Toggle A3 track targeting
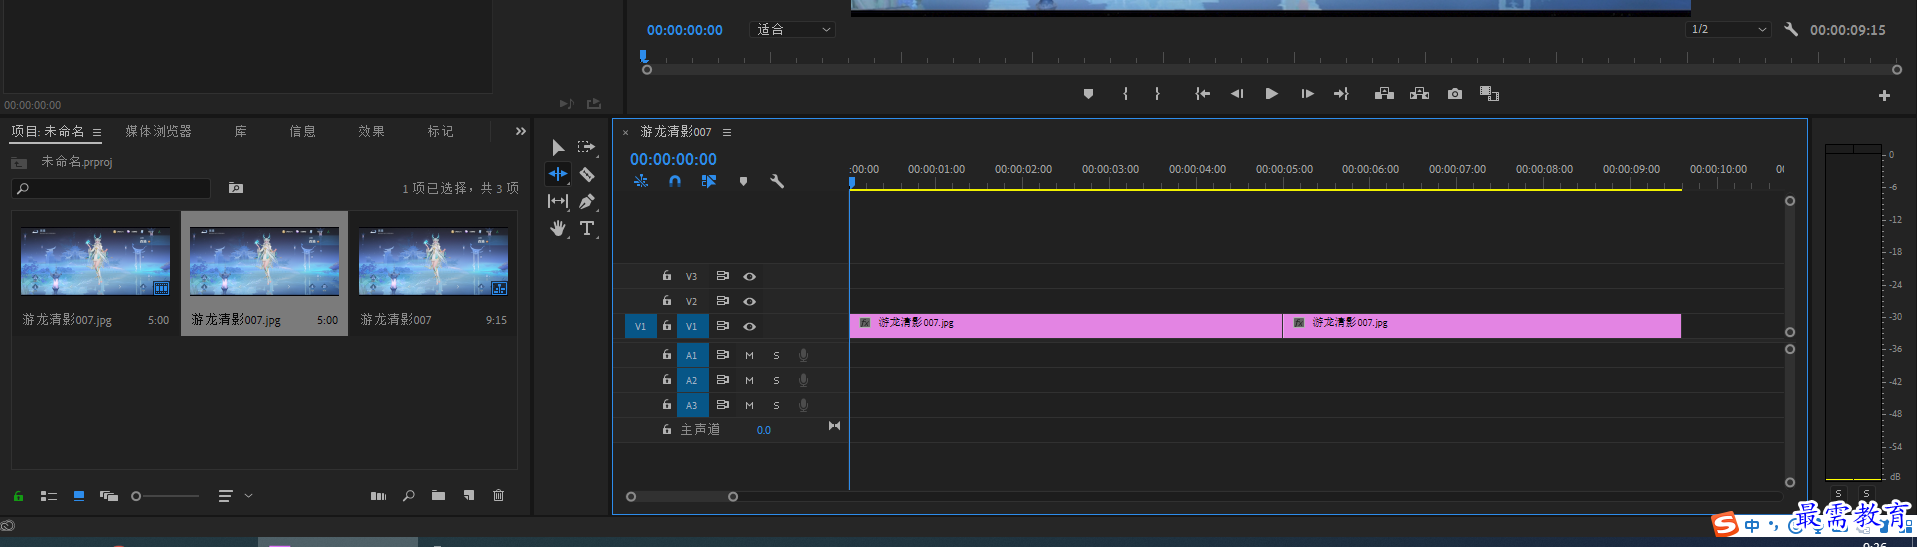Viewport: 1917px width, 547px height. (691, 405)
